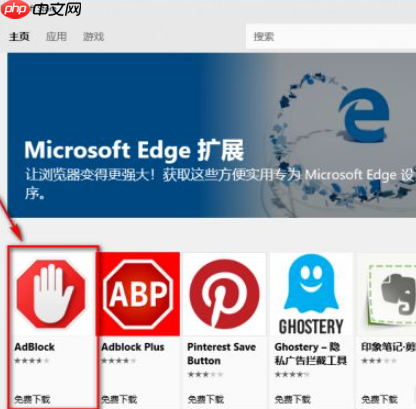
Task: Open the AdBlock hand icon
Action: (51, 294)
